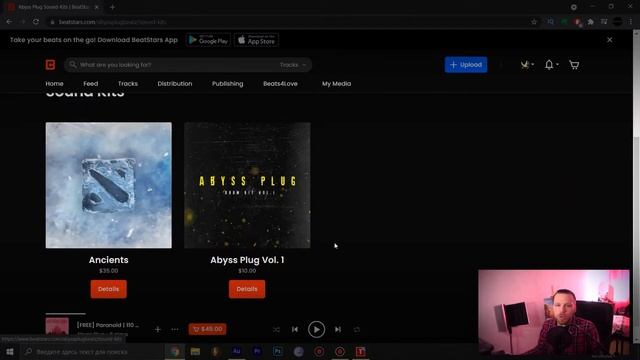Click the Upload button
Viewport: 640px width, 360px height.
pyautogui.click(x=466, y=64)
